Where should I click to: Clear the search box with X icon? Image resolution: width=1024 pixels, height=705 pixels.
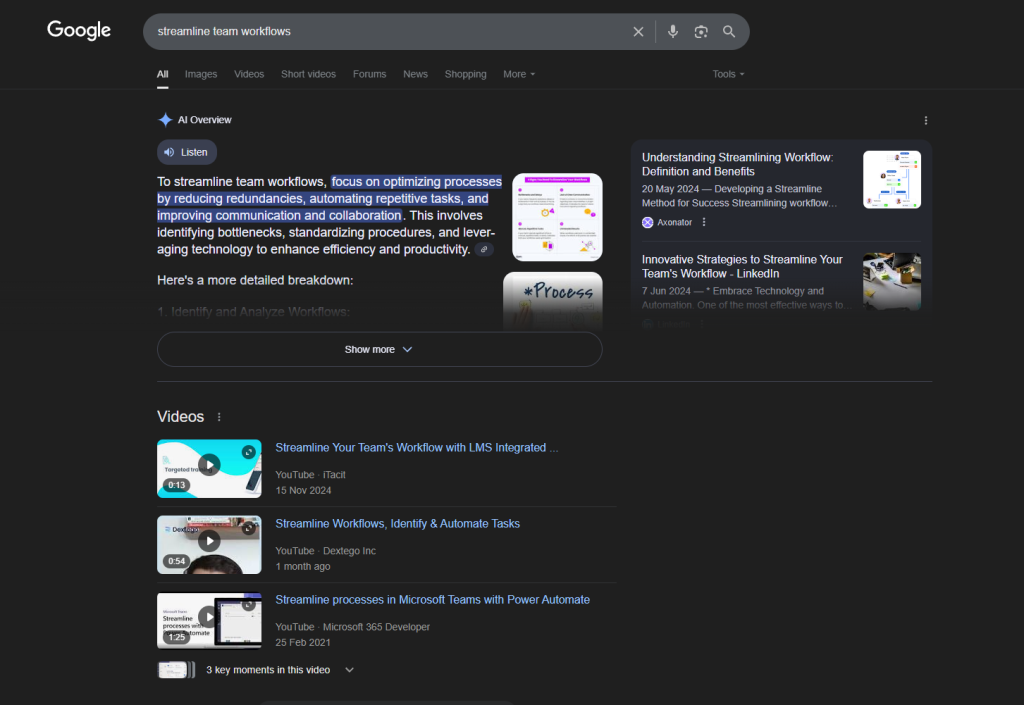pyautogui.click(x=638, y=31)
